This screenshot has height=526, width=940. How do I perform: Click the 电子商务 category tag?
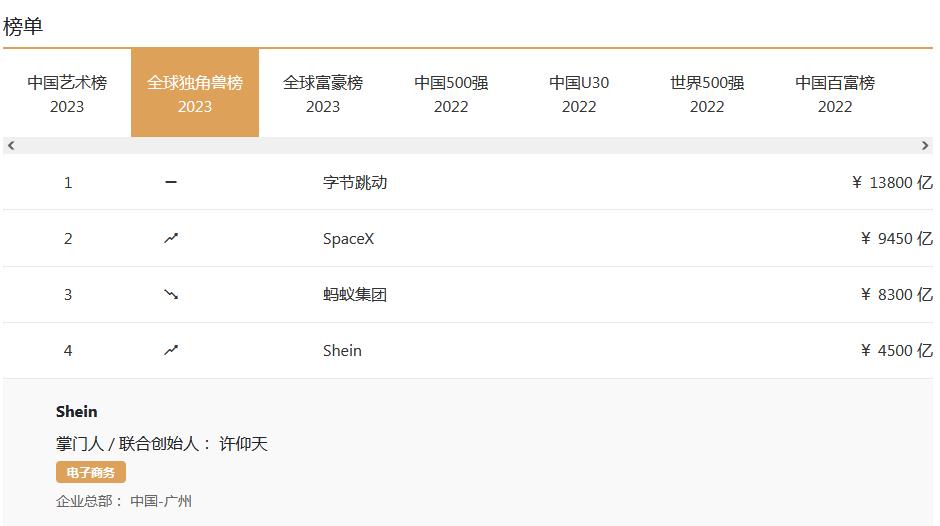tap(91, 472)
